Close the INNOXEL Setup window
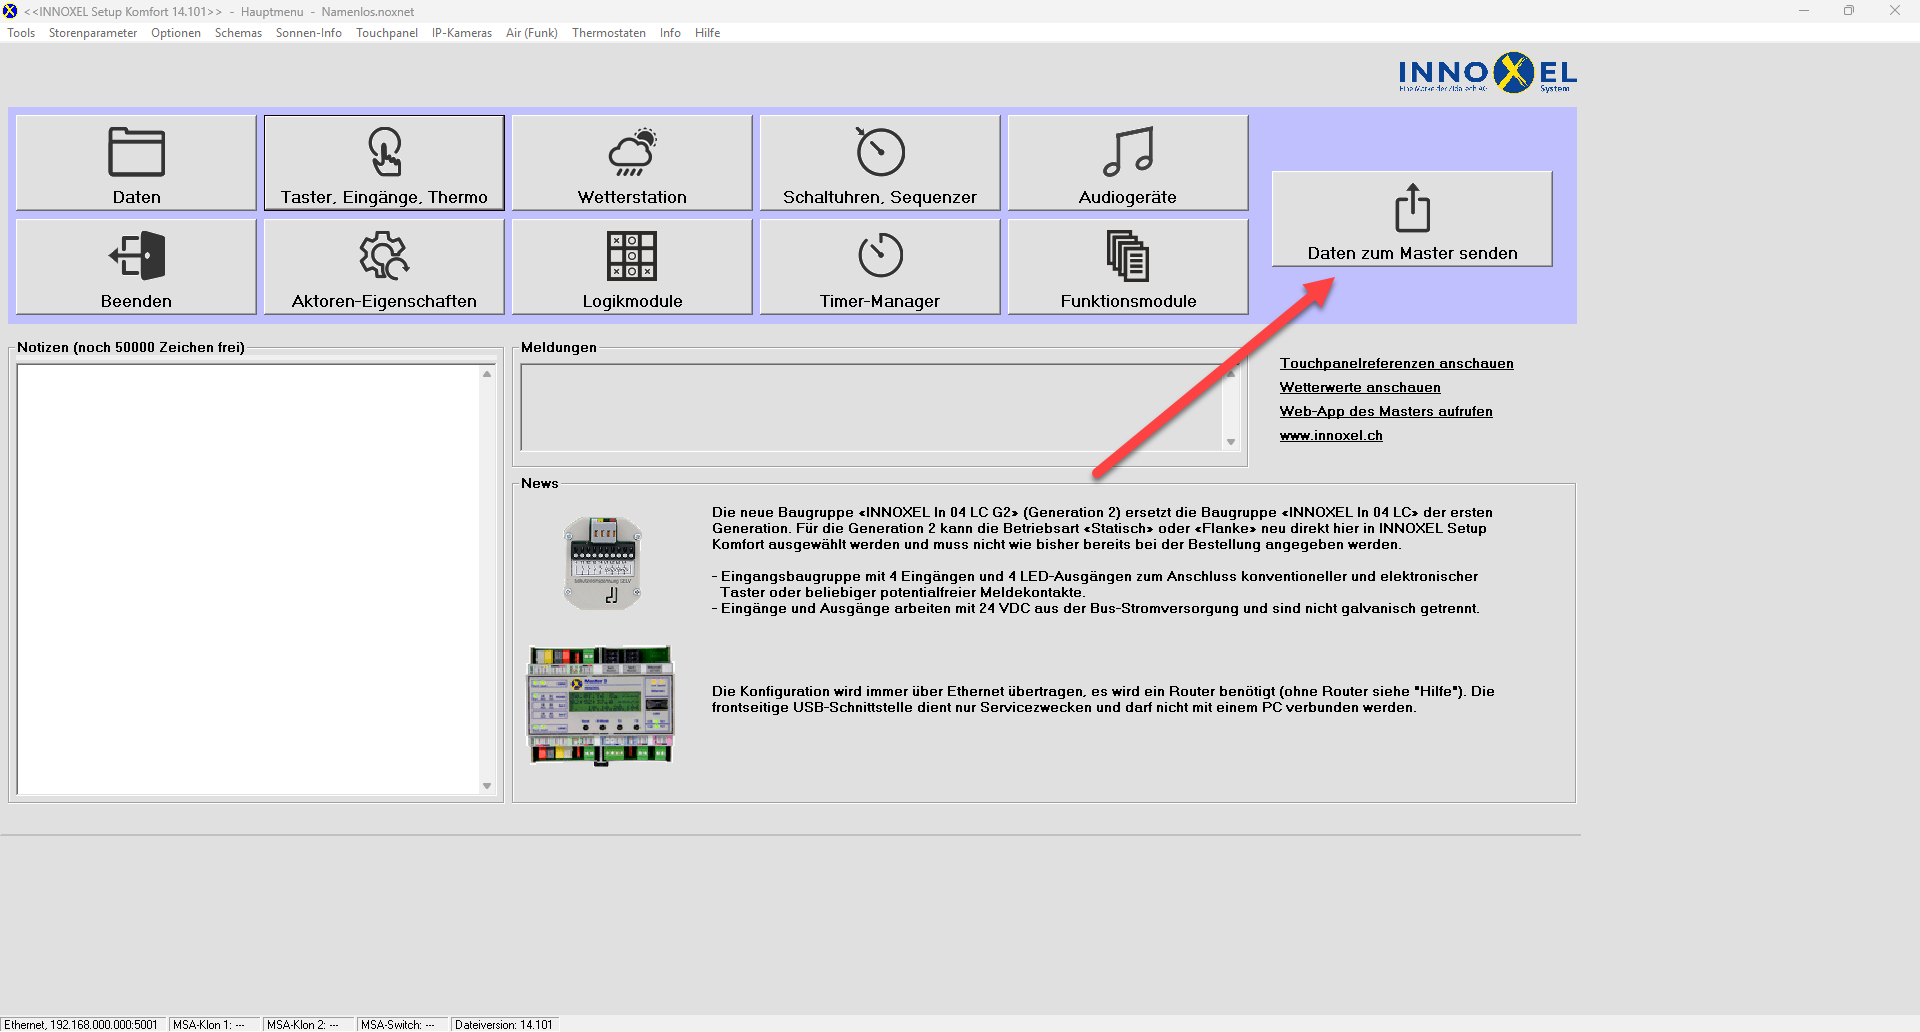Viewport: 1920px width, 1032px height. (x=1895, y=11)
